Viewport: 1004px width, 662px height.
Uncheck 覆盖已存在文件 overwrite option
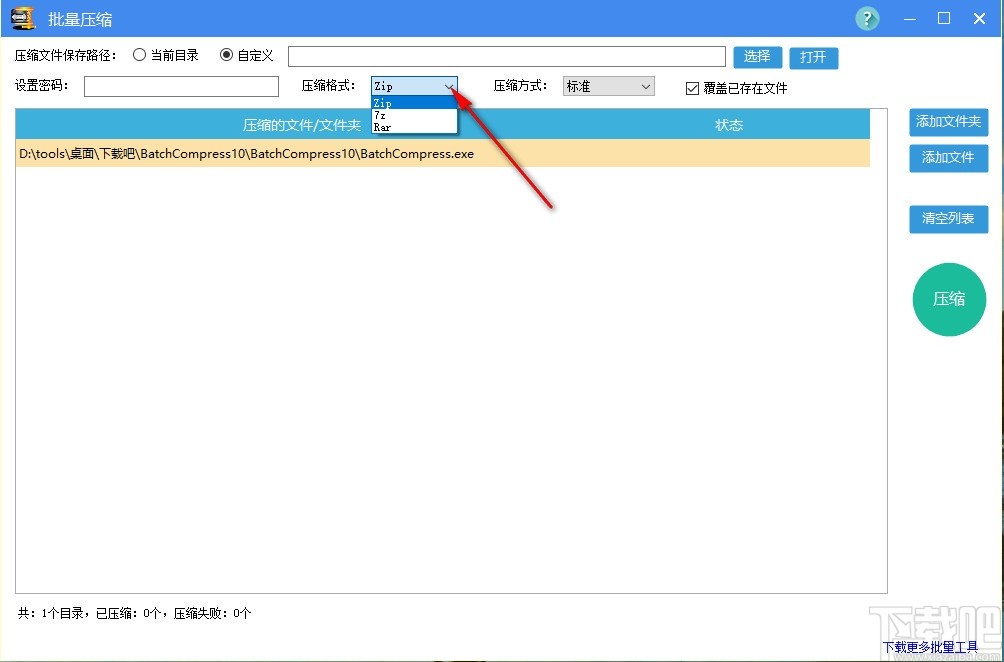[692, 88]
